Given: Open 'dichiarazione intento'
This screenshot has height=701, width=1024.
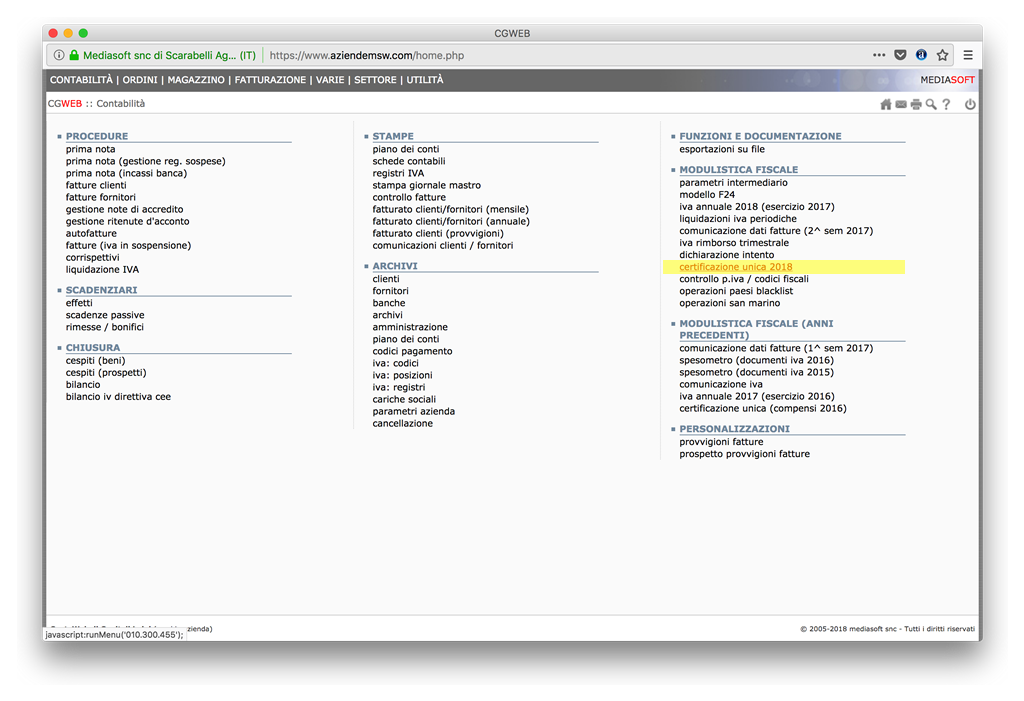Looking at the screenshot, I should (x=726, y=255).
